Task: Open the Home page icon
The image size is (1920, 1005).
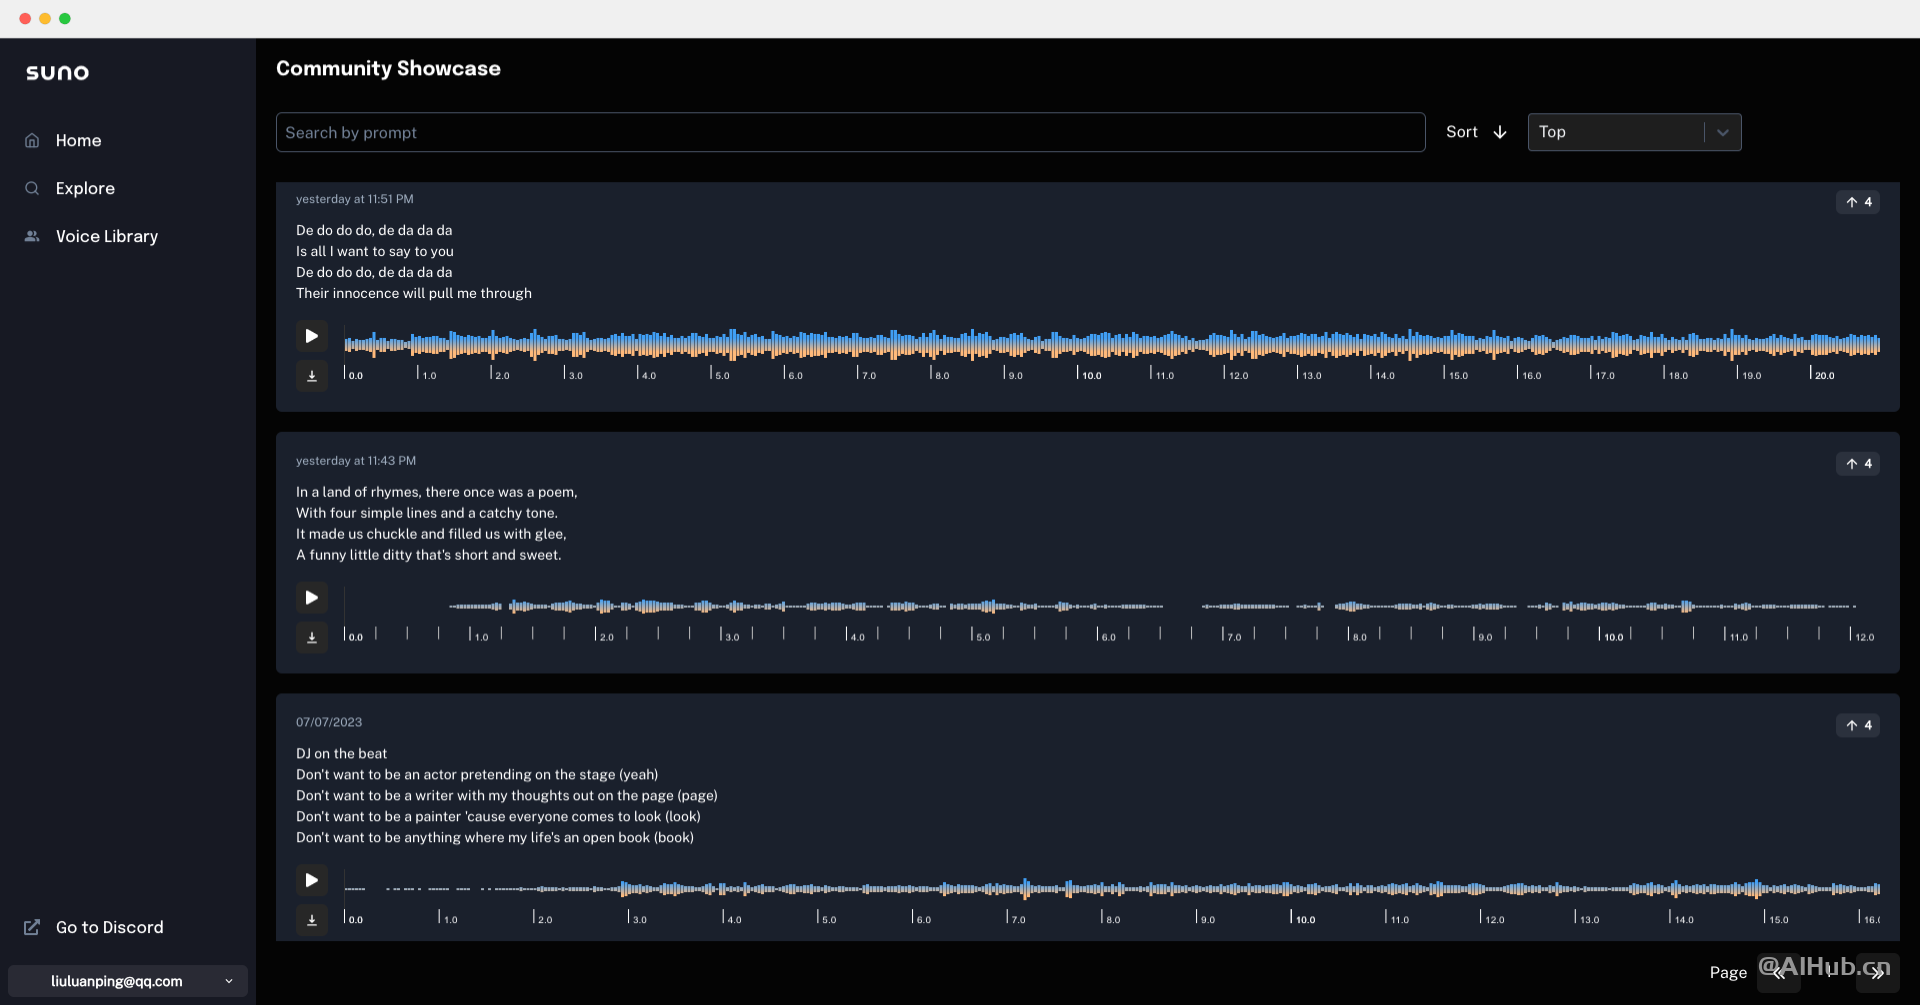Action: (32, 141)
